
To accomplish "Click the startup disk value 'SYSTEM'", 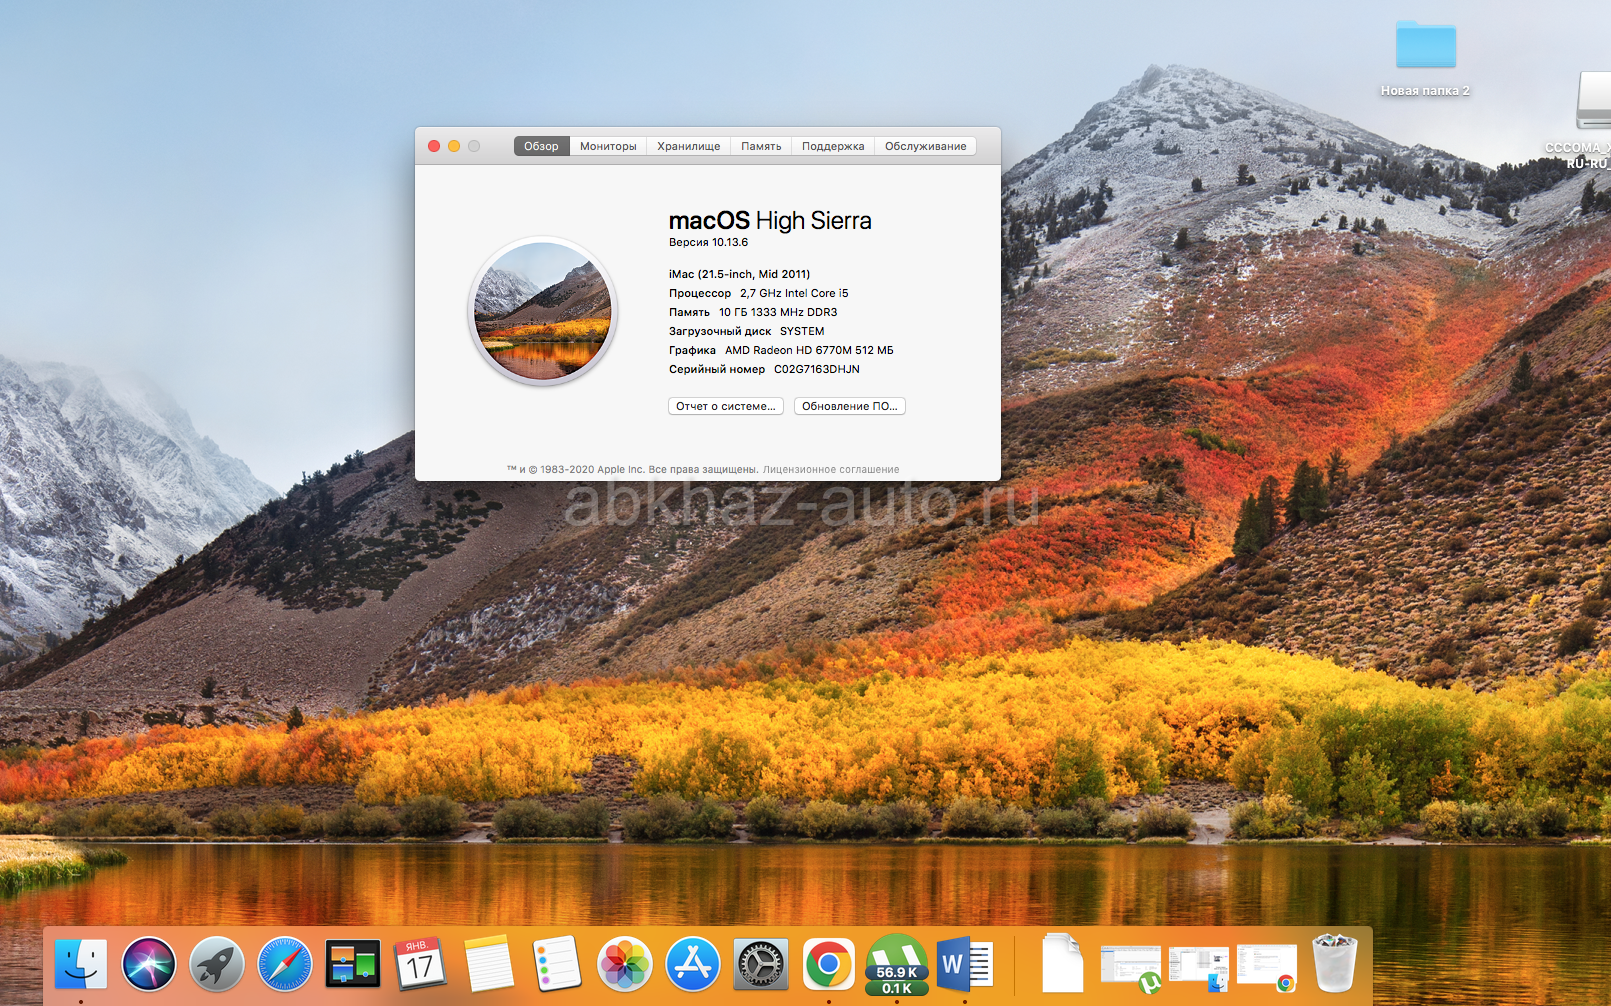I will point(802,331).
